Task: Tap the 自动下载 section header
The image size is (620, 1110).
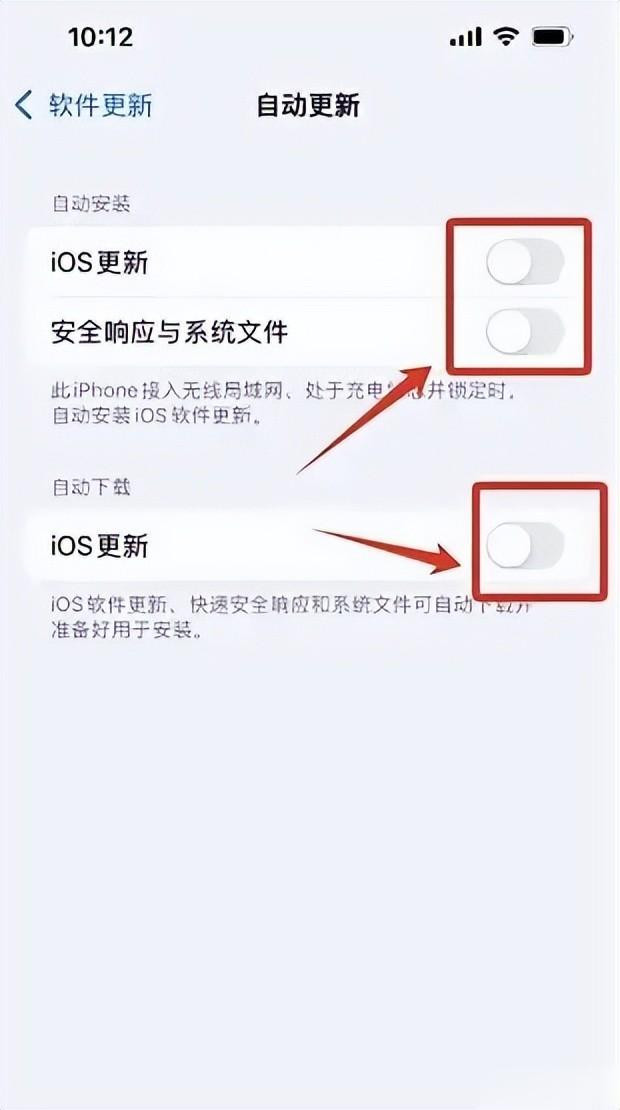Action: click(x=91, y=487)
